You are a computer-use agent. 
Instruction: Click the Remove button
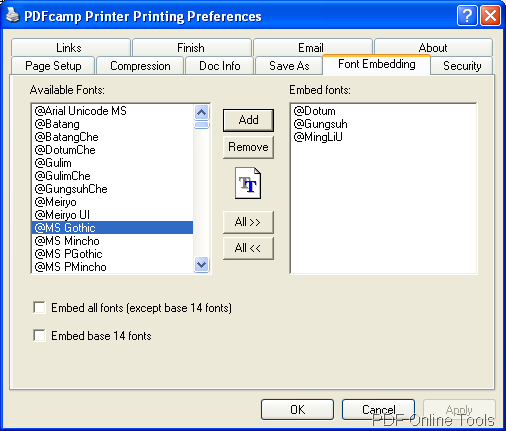tap(248, 147)
